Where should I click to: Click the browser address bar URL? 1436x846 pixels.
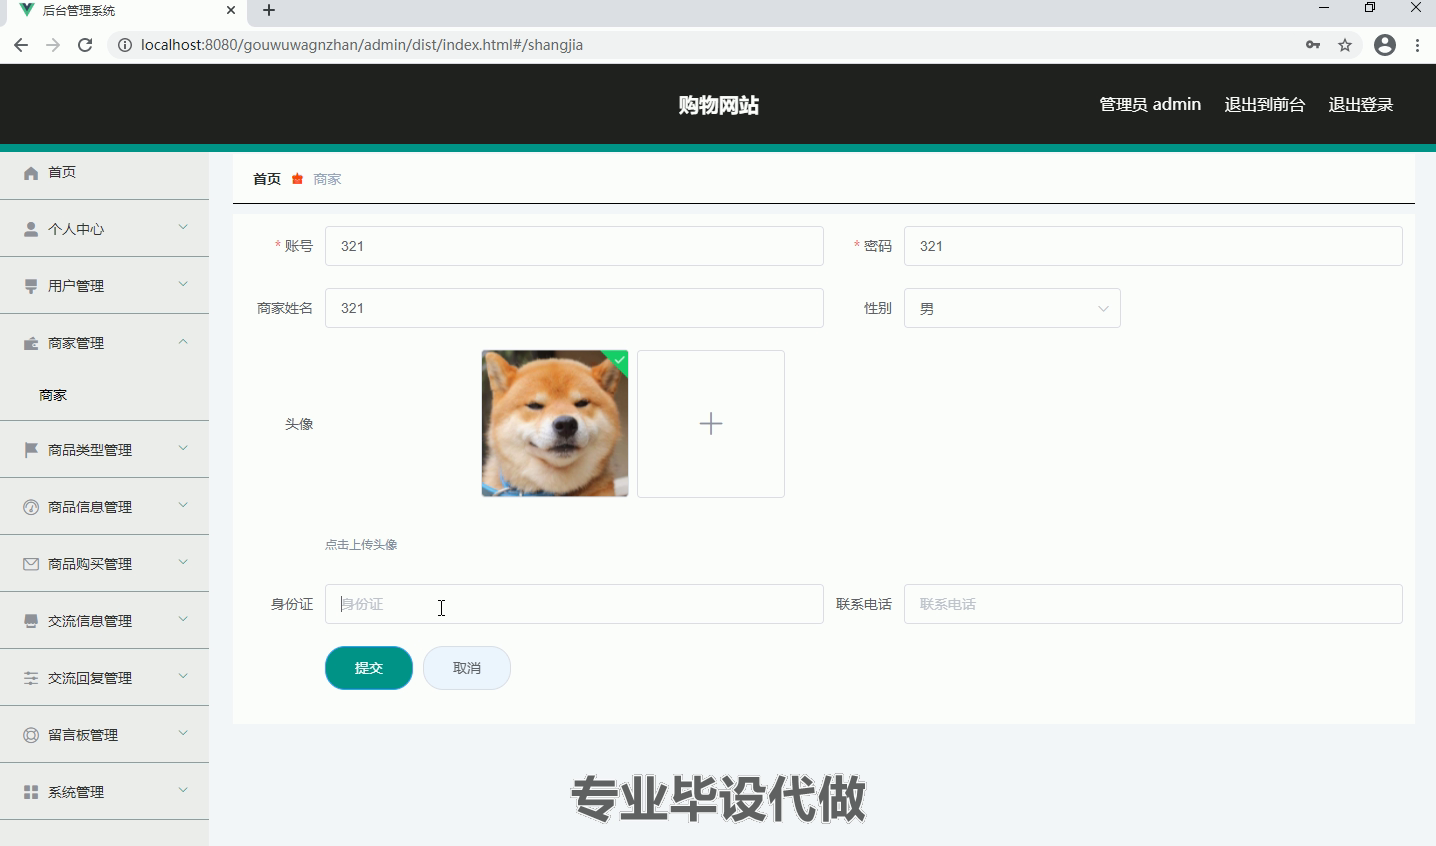pos(362,45)
